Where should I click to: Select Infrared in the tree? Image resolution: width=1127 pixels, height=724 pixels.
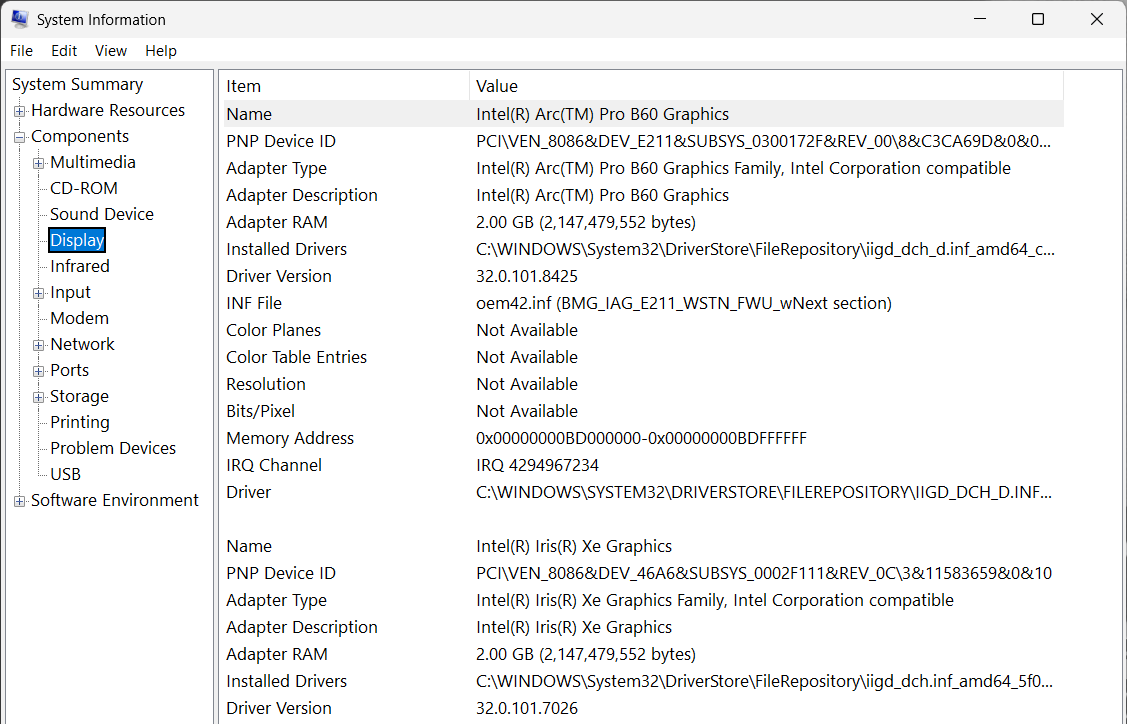tap(80, 266)
